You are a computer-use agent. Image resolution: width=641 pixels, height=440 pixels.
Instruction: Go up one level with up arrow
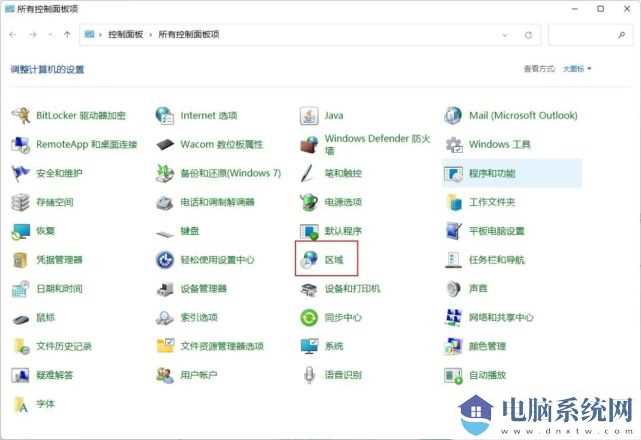click(x=67, y=35)
